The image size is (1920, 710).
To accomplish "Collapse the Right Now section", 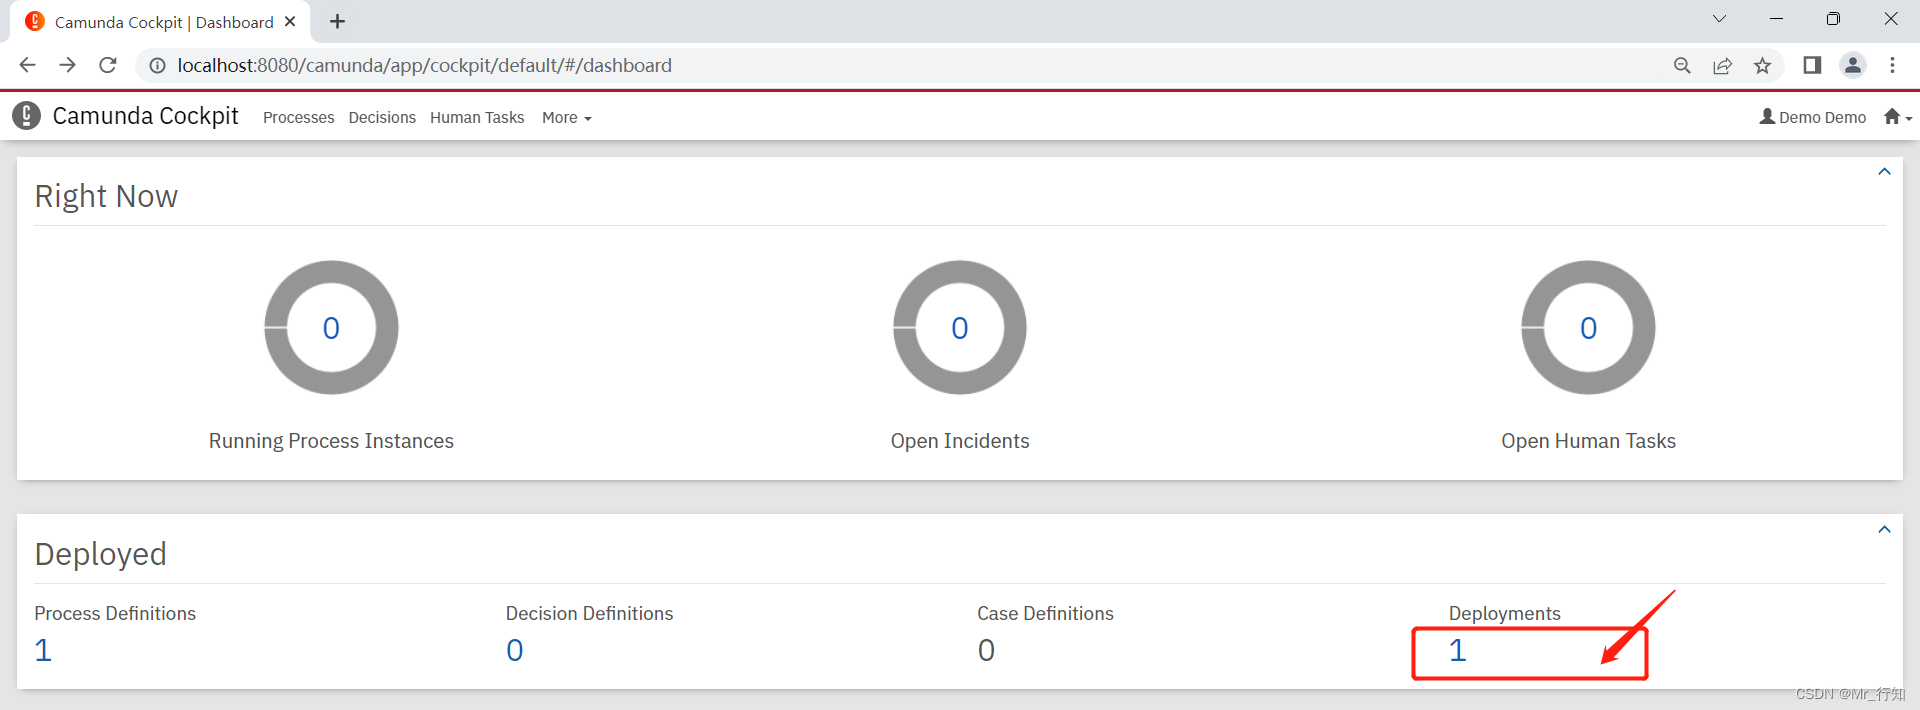I will click(1884, 172).
